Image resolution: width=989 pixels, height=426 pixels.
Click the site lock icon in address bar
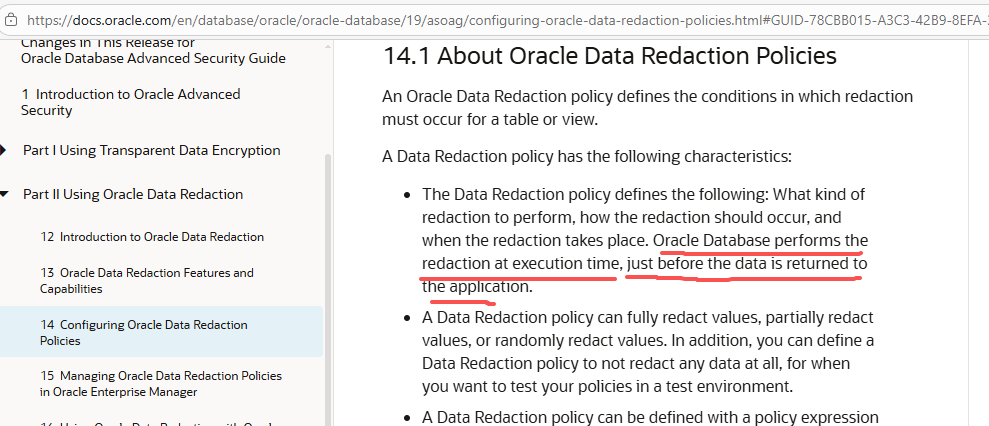11,19
